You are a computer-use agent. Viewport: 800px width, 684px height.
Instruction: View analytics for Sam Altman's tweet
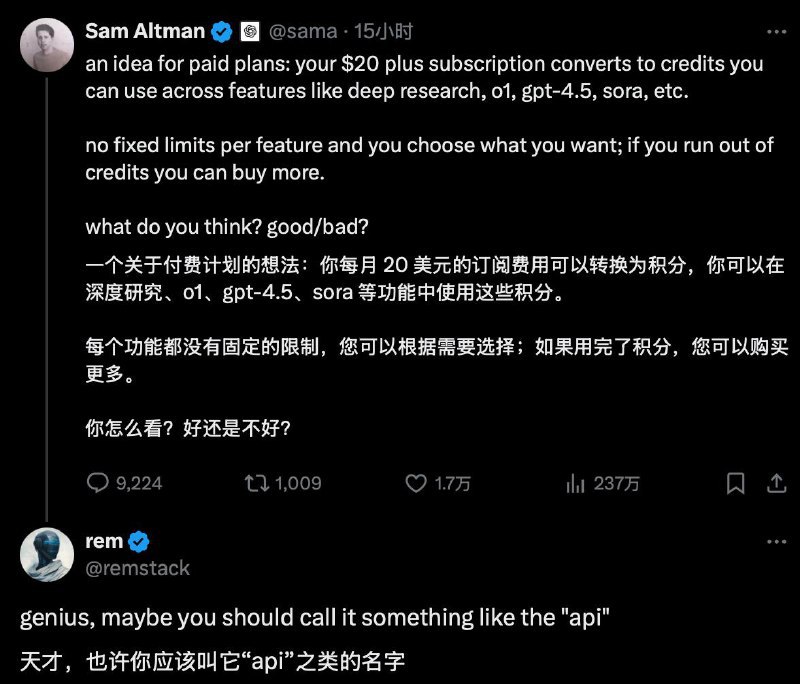coord(577,483)
